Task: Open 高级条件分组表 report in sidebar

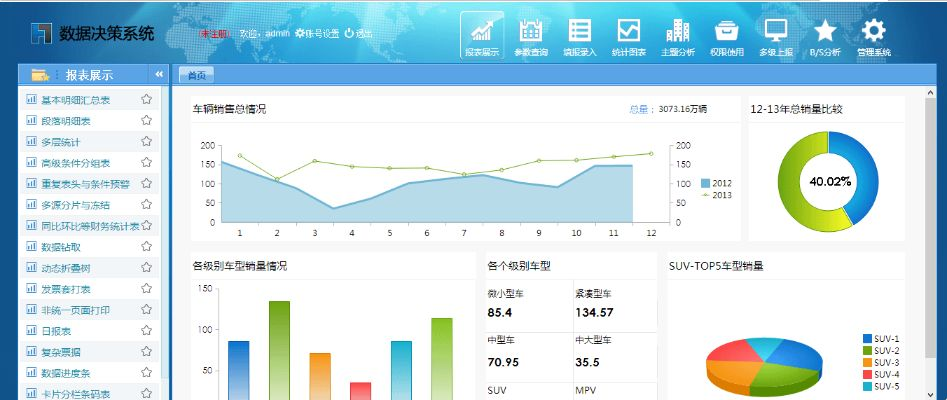Action: click(x=75, y=163)
